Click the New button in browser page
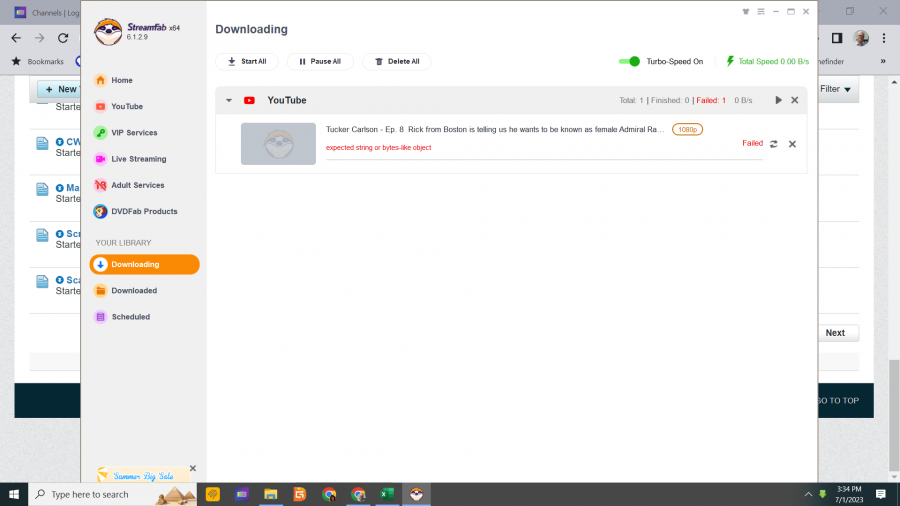 pyautogui.click(x=59, y=89)
